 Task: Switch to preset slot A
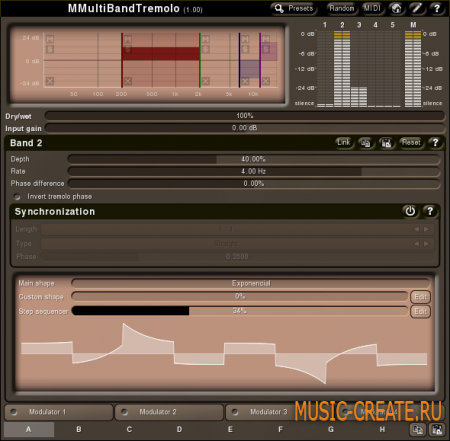click(x=29, y=429)
